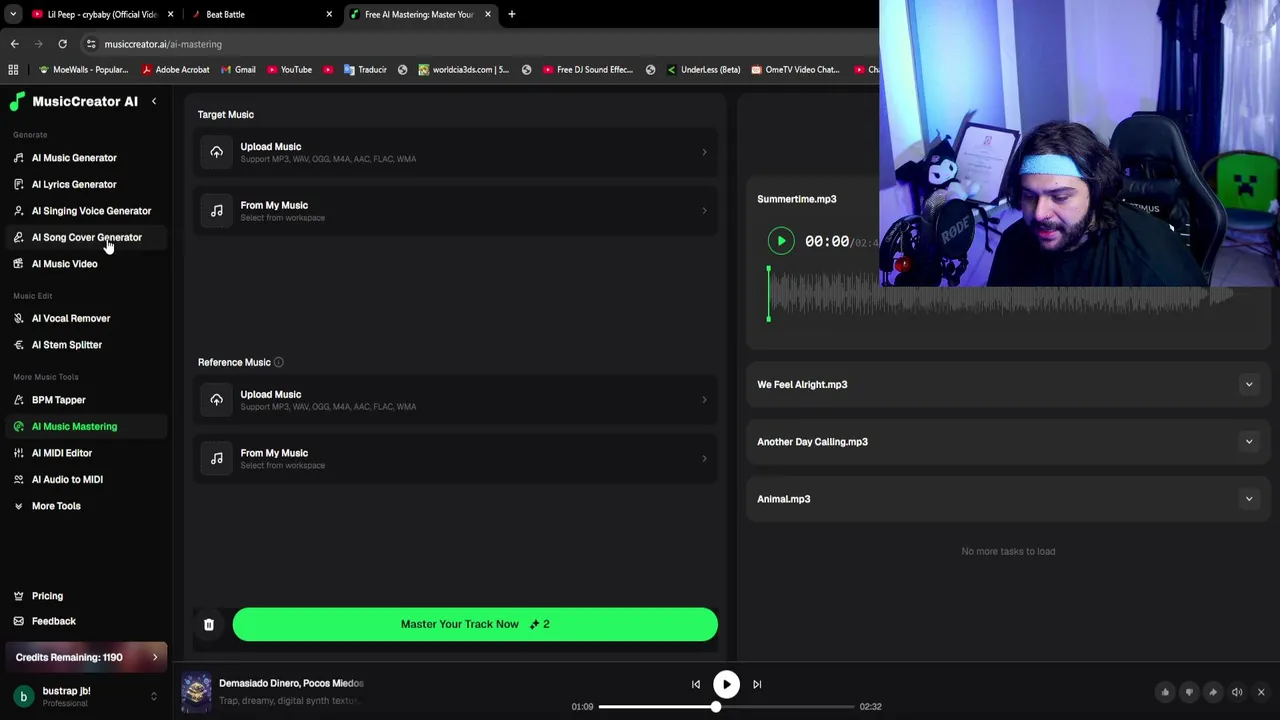The image size is (1280, 720).
Task: Open the MoeWalls bookmark
Action: (83, 70)
